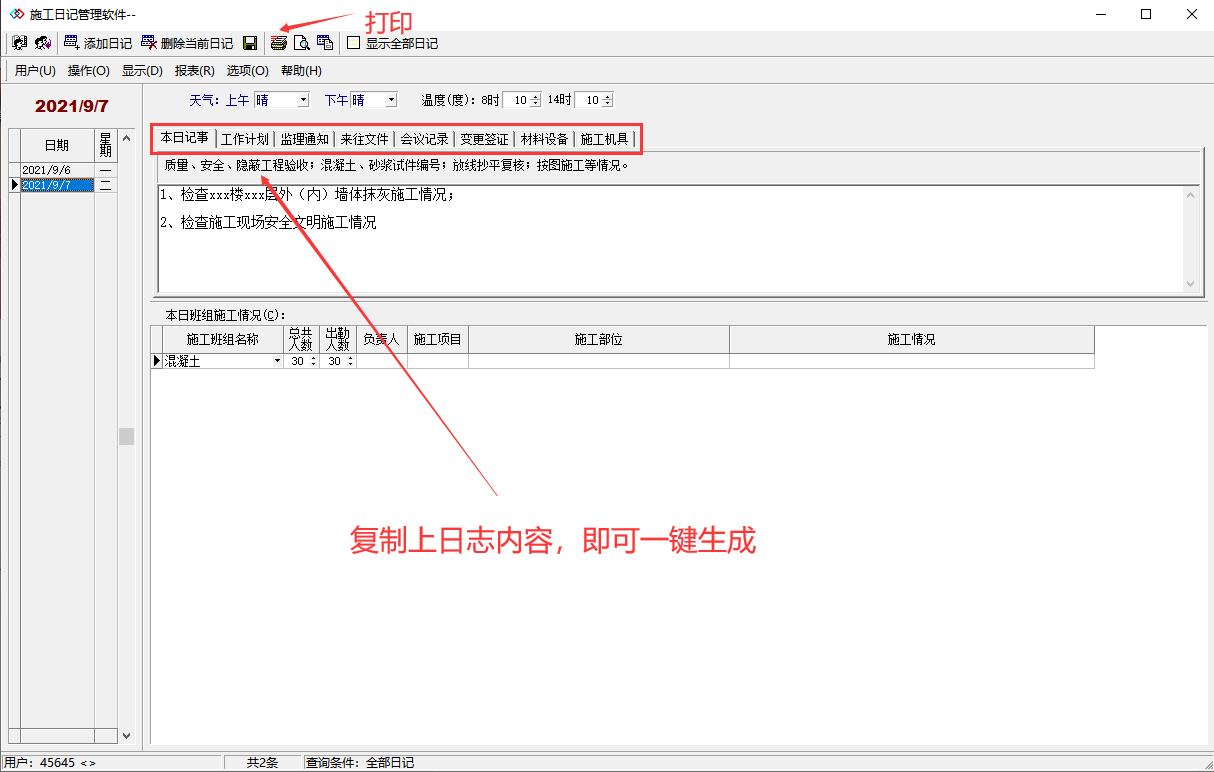The image size is (1214, 772).
Task: Open print preview magnifier icon
Action: click(x=301, y=43)
